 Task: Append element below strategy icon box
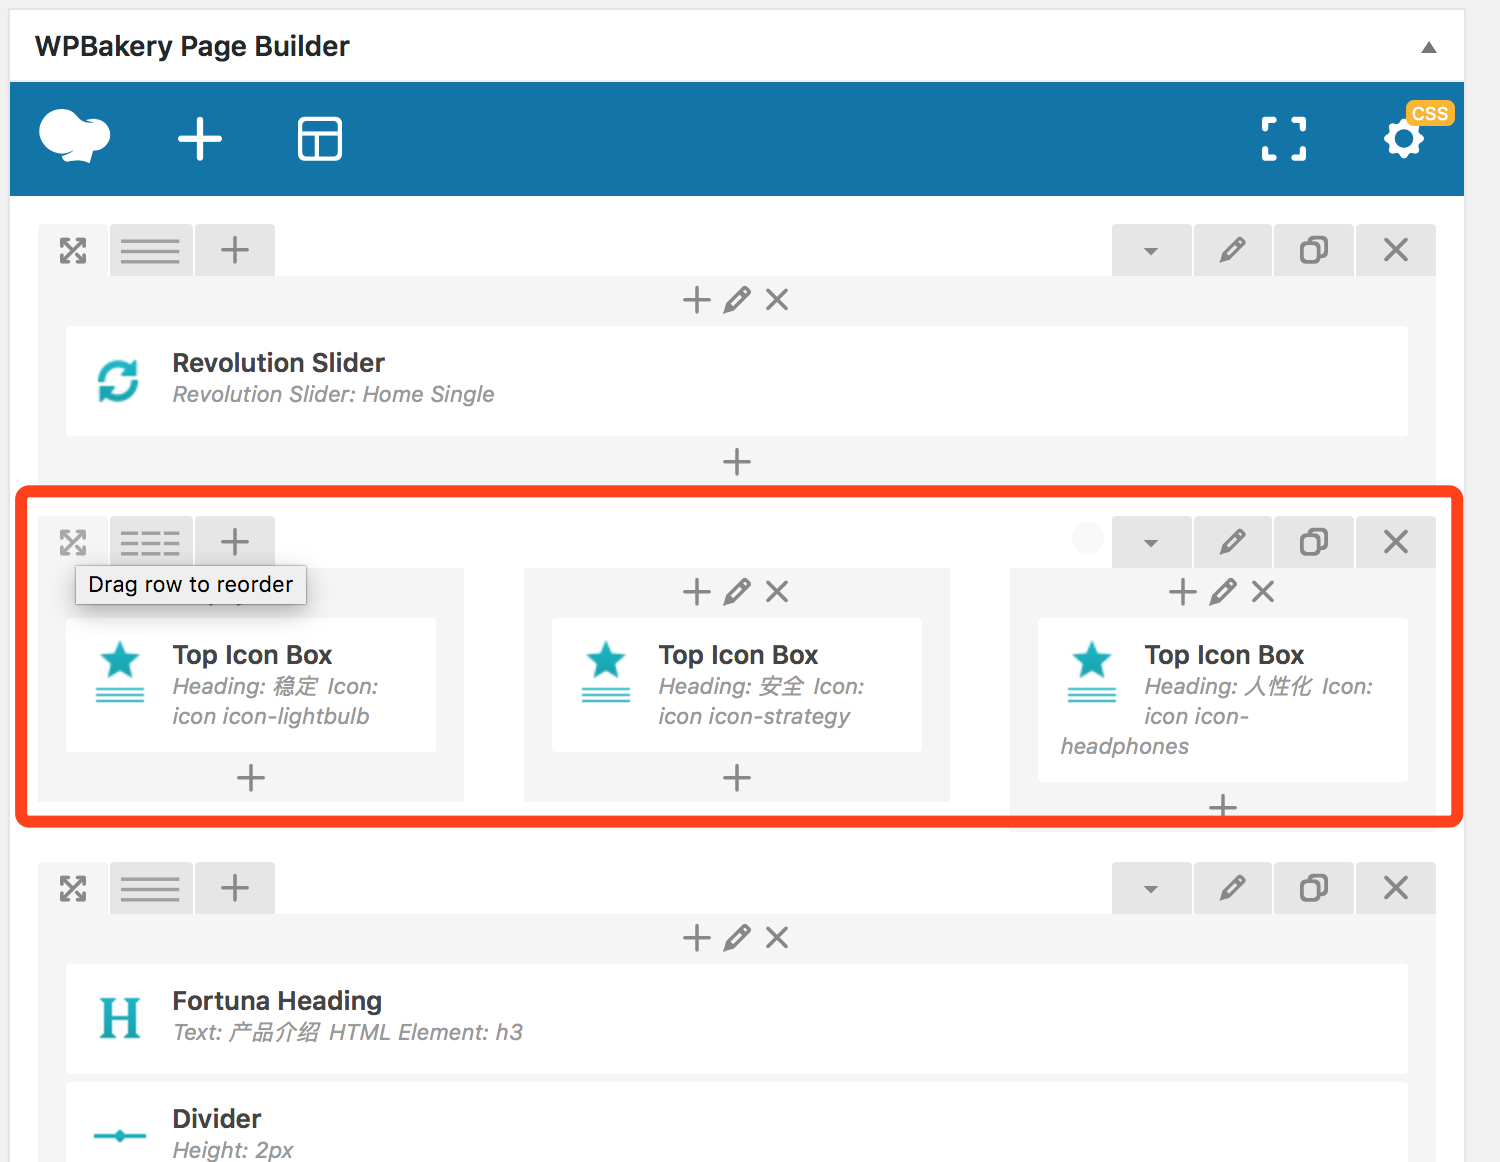coord(737,777)
